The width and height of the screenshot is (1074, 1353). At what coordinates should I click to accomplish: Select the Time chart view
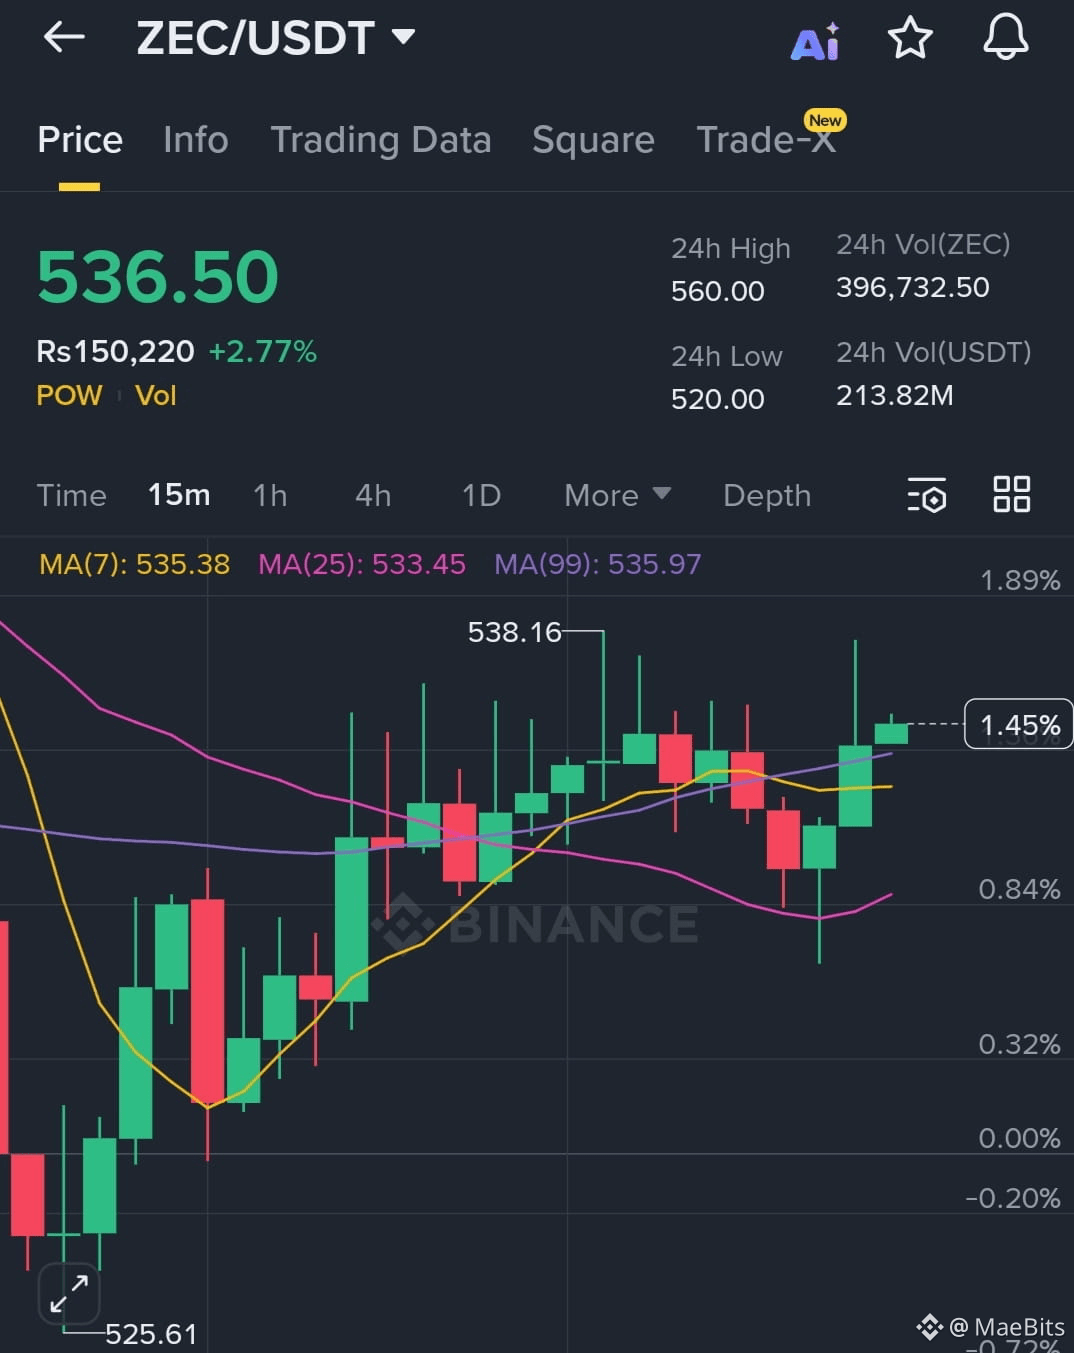(71, 495)
